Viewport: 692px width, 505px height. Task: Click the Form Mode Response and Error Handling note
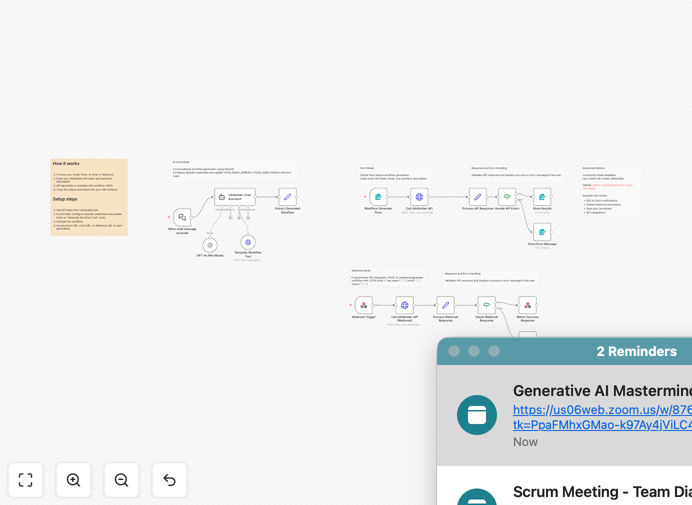(516, 172)
